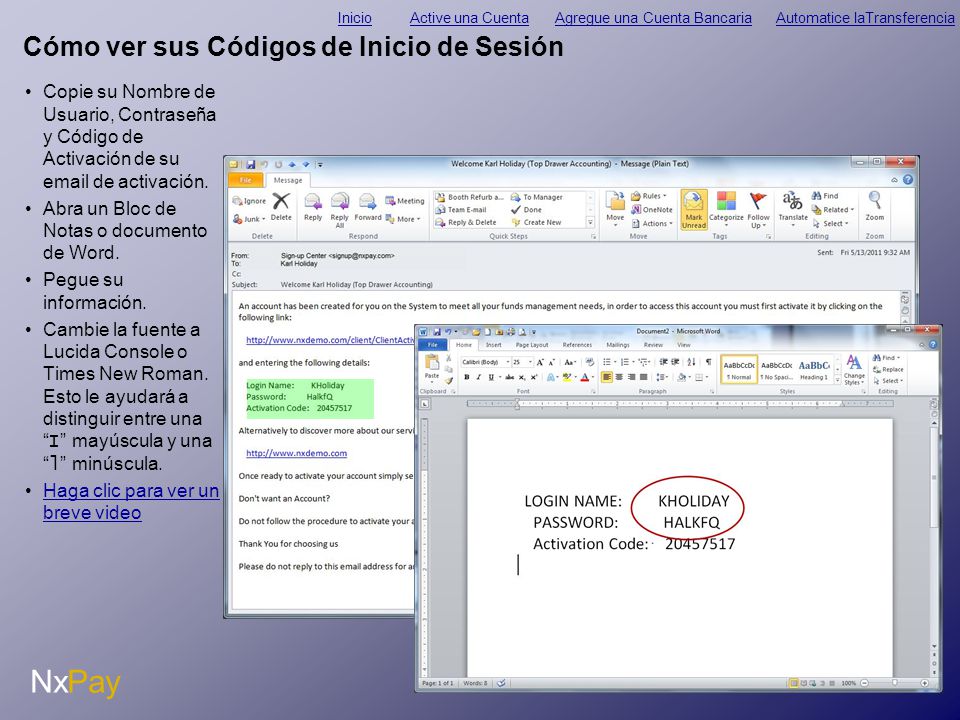The width and height of the screenshot is (960, 720).
Task: Click Format Painter brush in Word Clipboard
Action: (x=449, y=380)
